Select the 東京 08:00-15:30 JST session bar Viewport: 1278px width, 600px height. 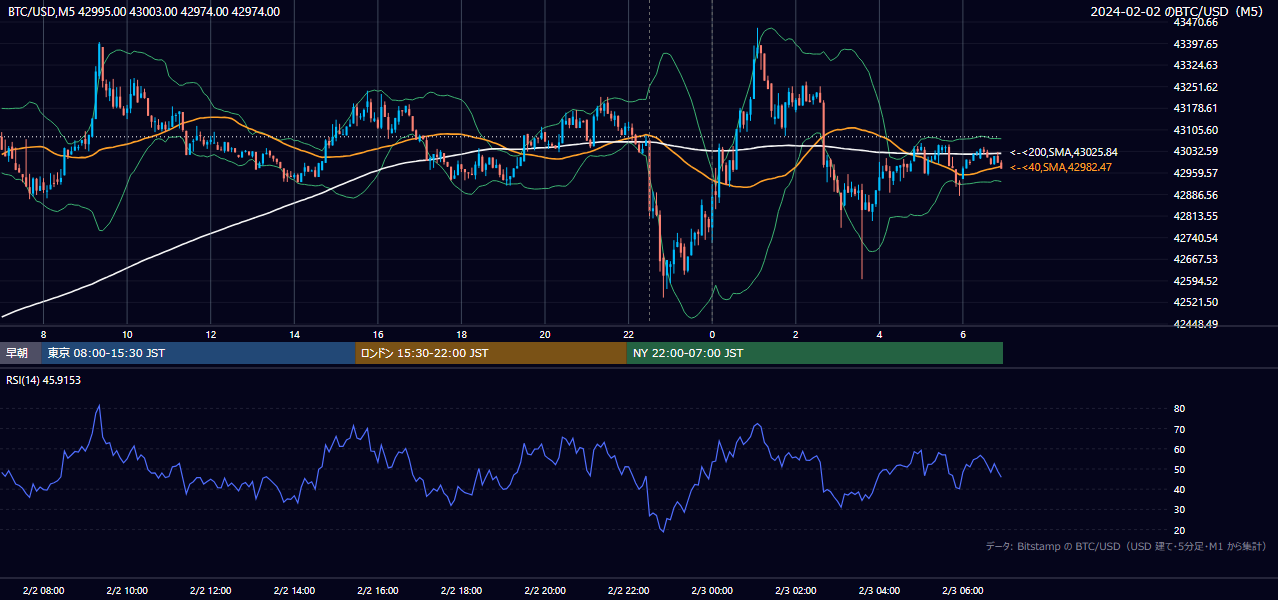(198, 353)
